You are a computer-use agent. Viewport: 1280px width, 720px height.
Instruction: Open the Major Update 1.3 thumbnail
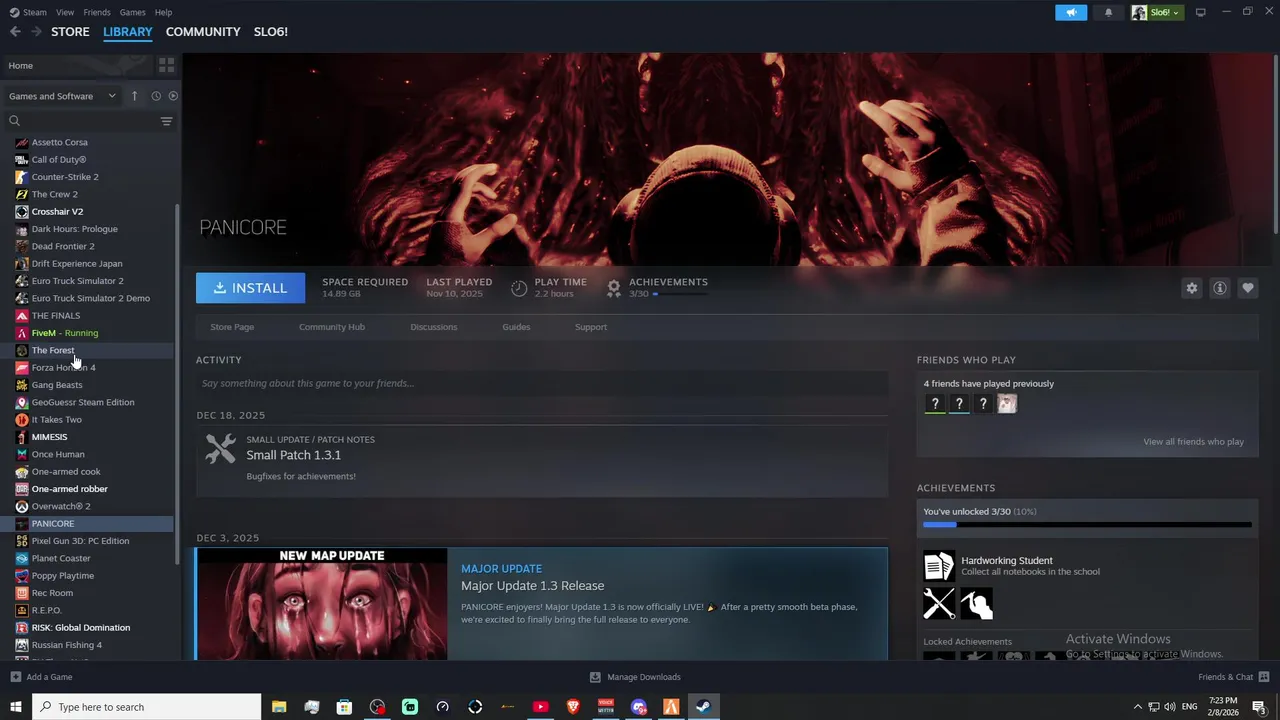322,604
